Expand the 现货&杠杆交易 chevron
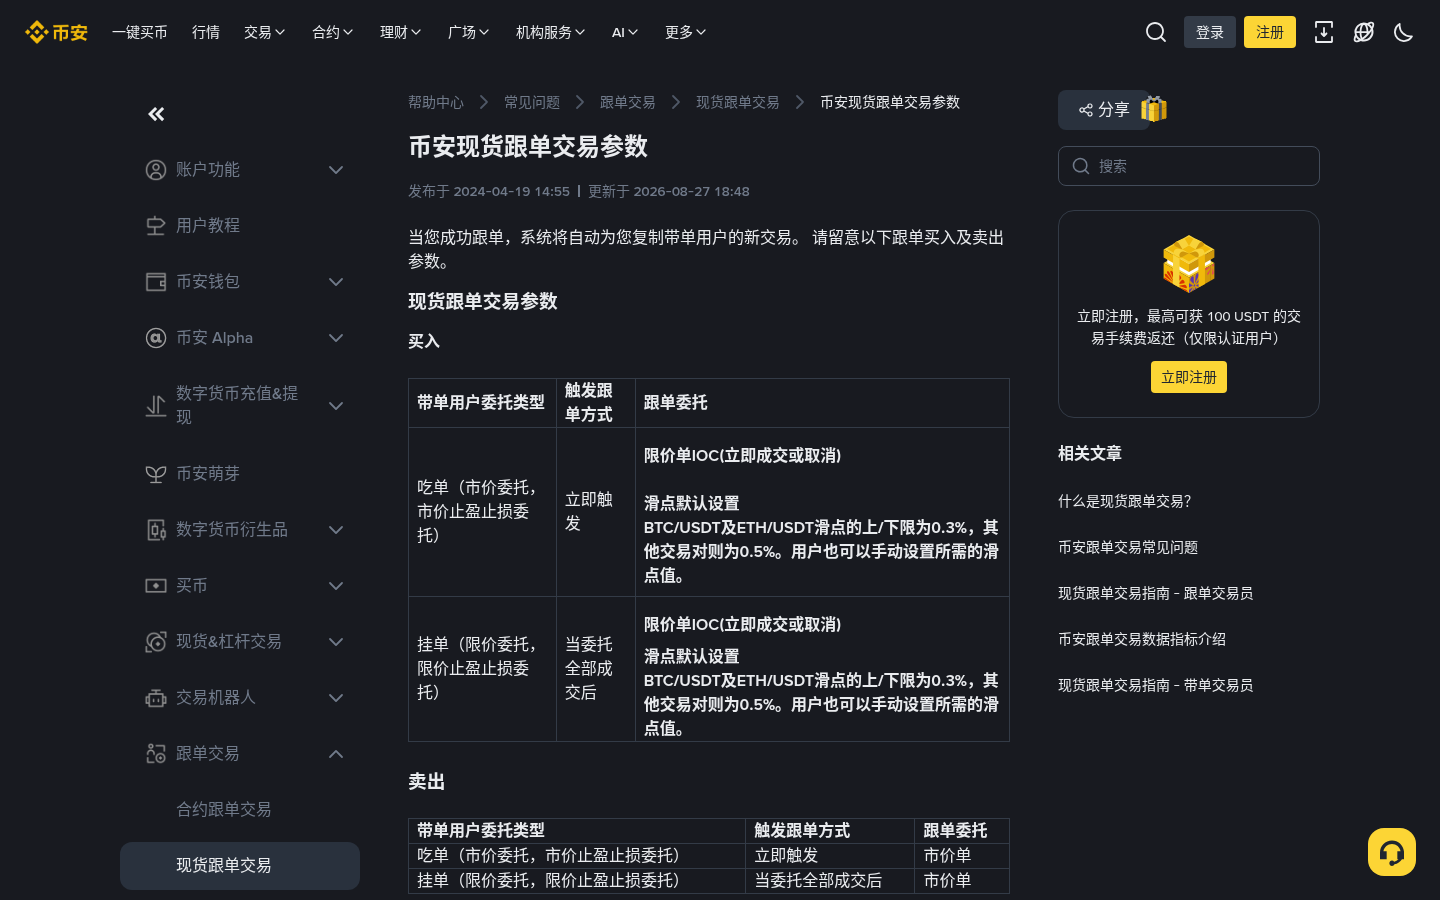Viewport: 1440px width, 900px height. 336,642
